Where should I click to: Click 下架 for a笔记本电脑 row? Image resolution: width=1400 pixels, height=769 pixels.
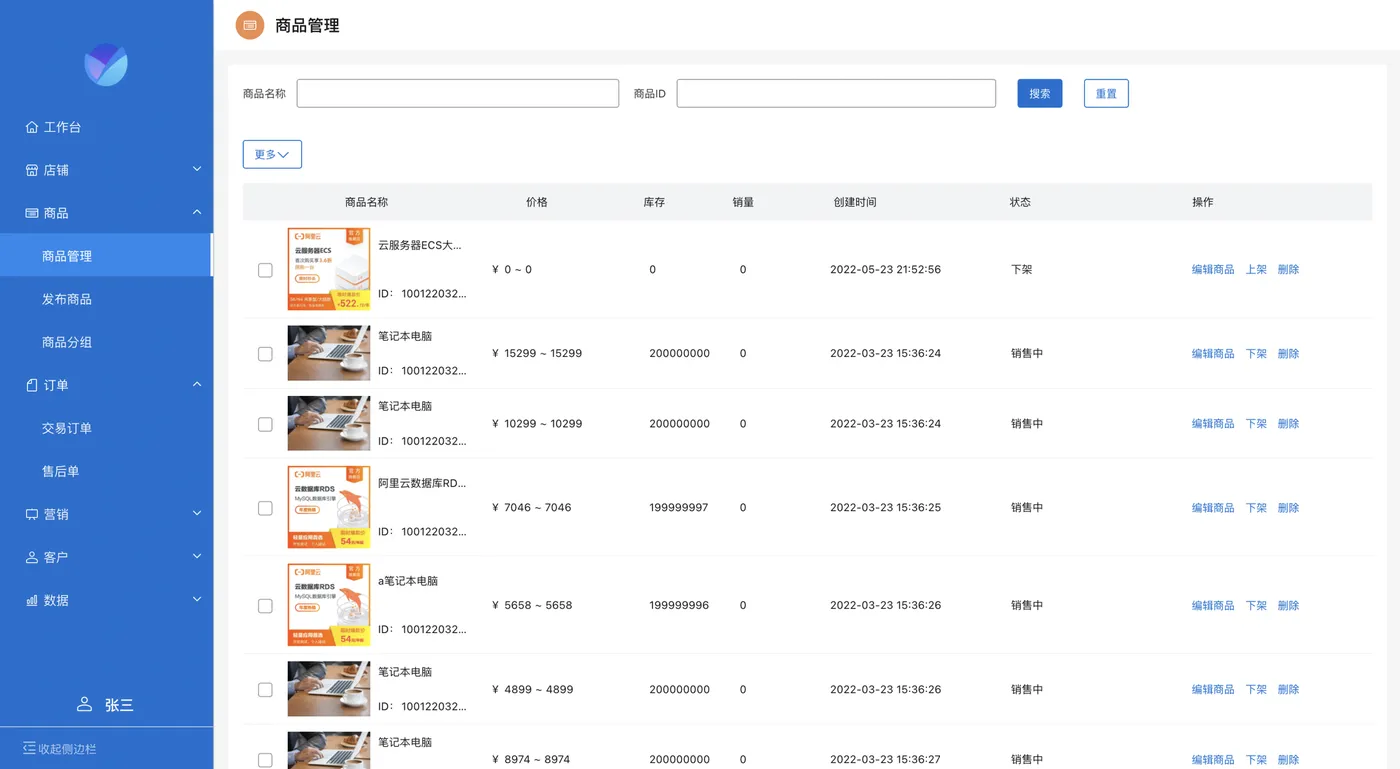click(x=1256, y=606)
